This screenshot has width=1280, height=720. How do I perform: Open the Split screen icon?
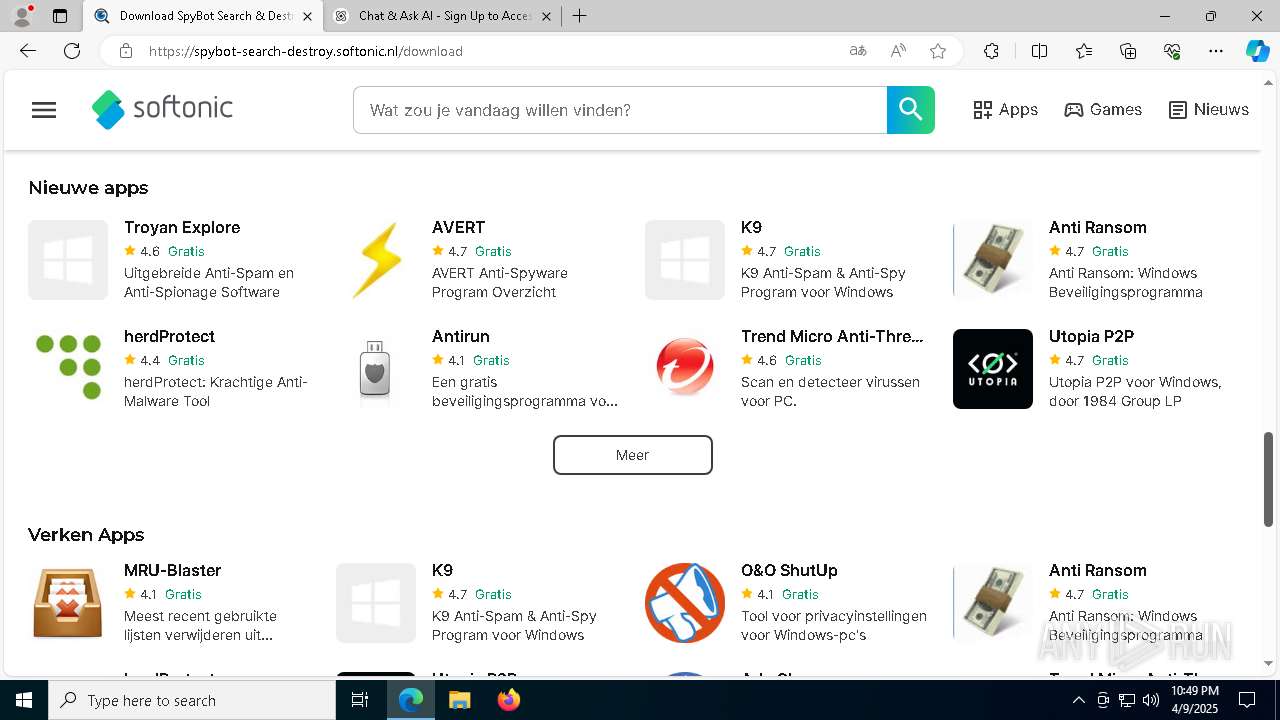point(1039,51)
